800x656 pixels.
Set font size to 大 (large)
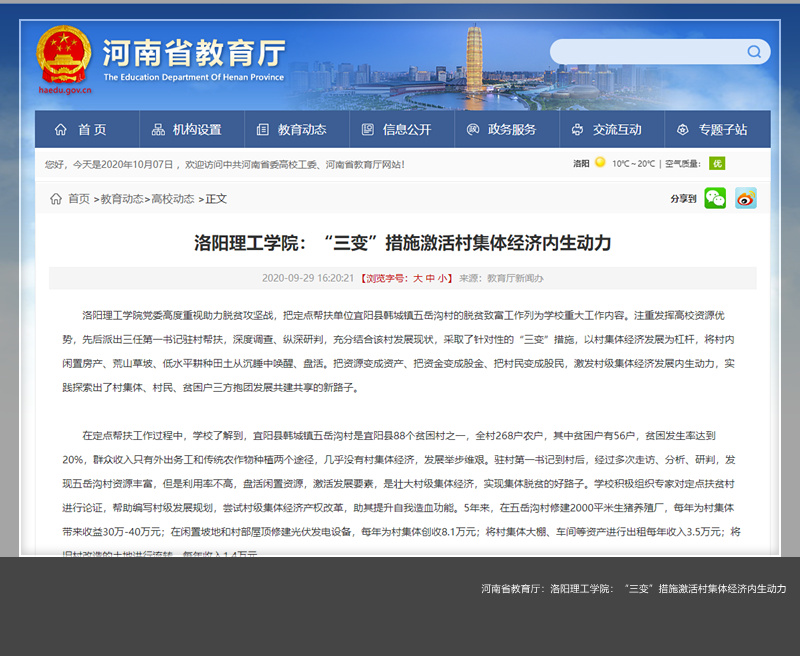(x=418, y=278)
